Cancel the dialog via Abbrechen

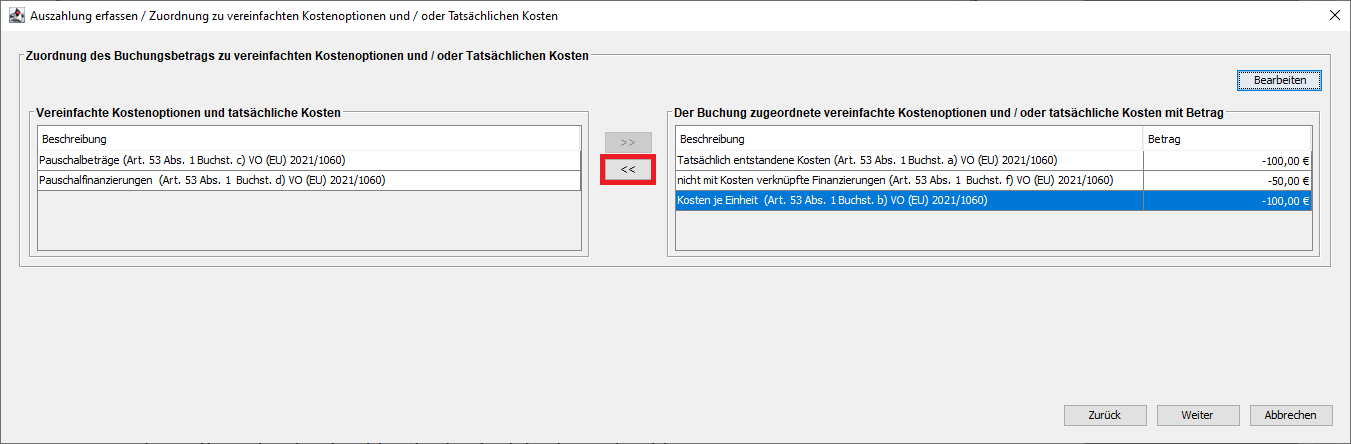click(1290, 415)
